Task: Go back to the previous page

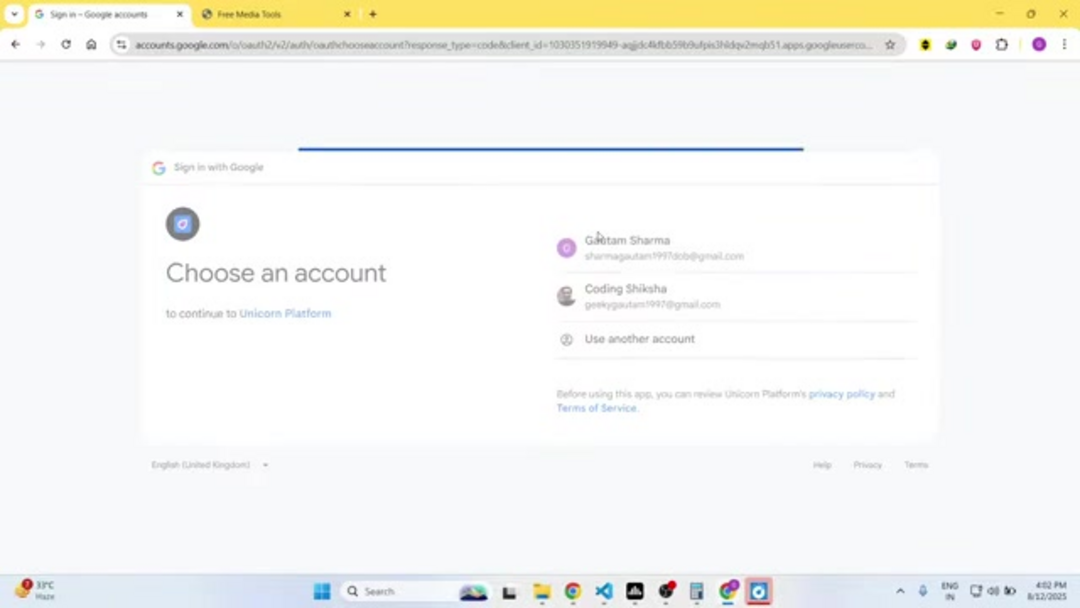Action: [15, 44]
